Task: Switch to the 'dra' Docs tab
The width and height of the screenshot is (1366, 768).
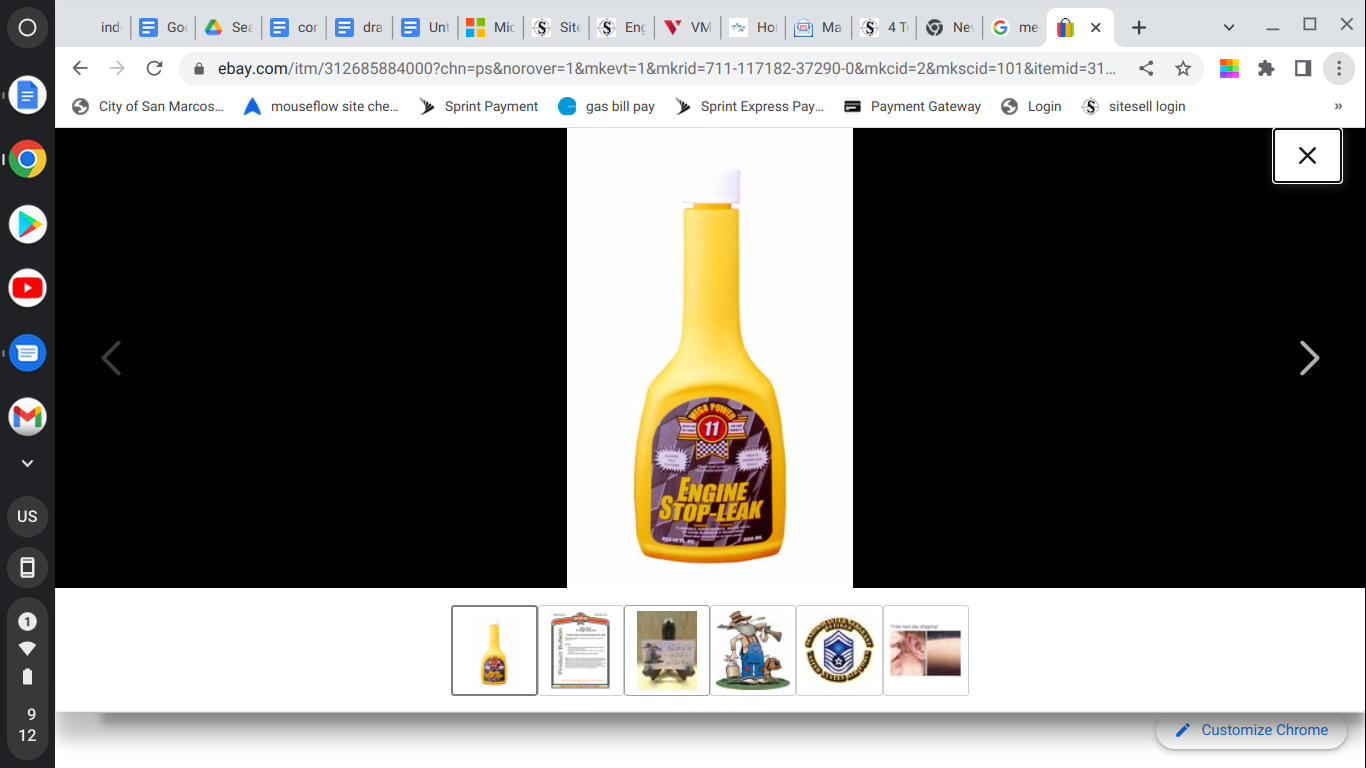Action: 360,28
